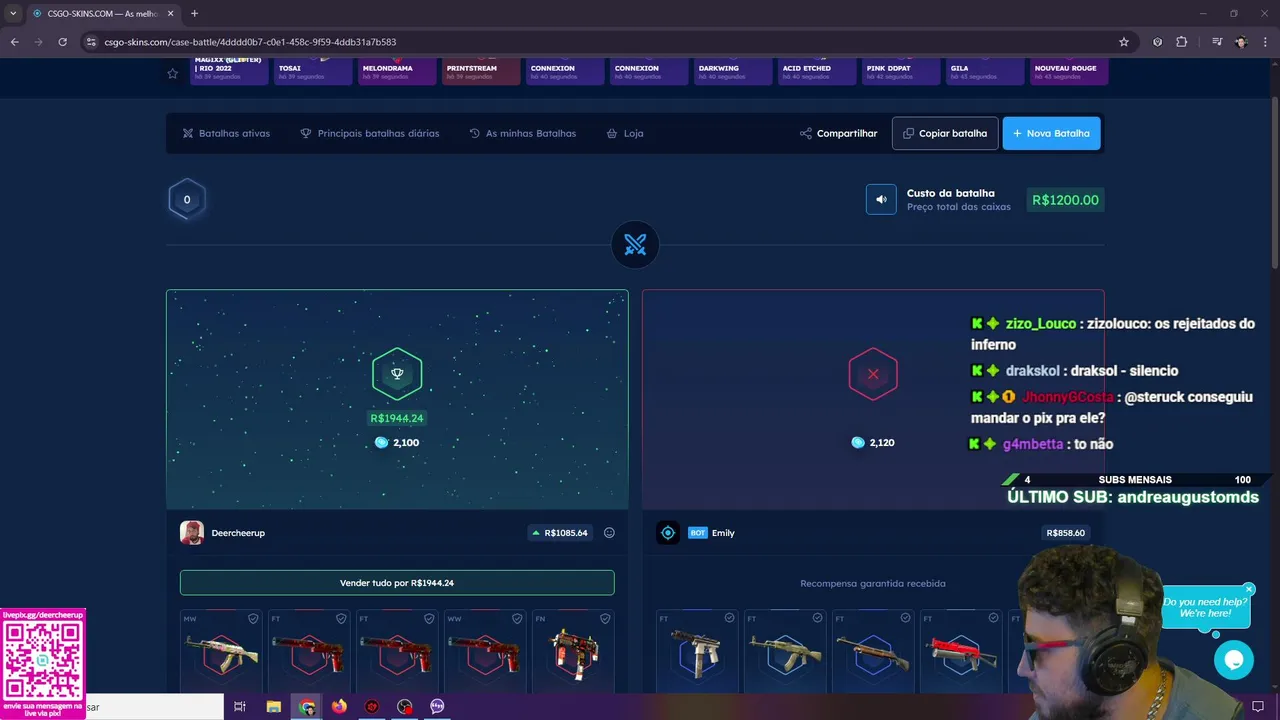Click the R$1085.64 winnings badge

pos(560,533)
